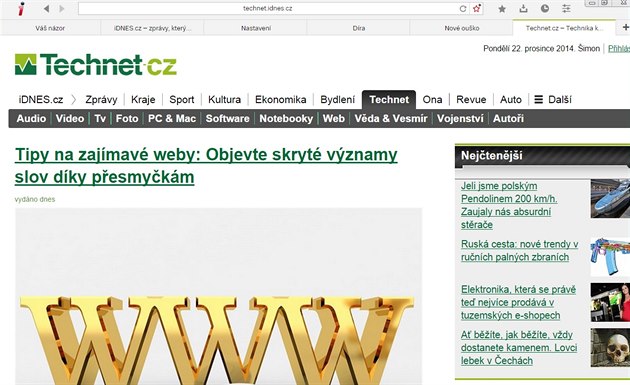Click the date "Pondělí 22. prosince 2014"
The width and height of the screenshot is (630, 385).
(x=529, y=49)
